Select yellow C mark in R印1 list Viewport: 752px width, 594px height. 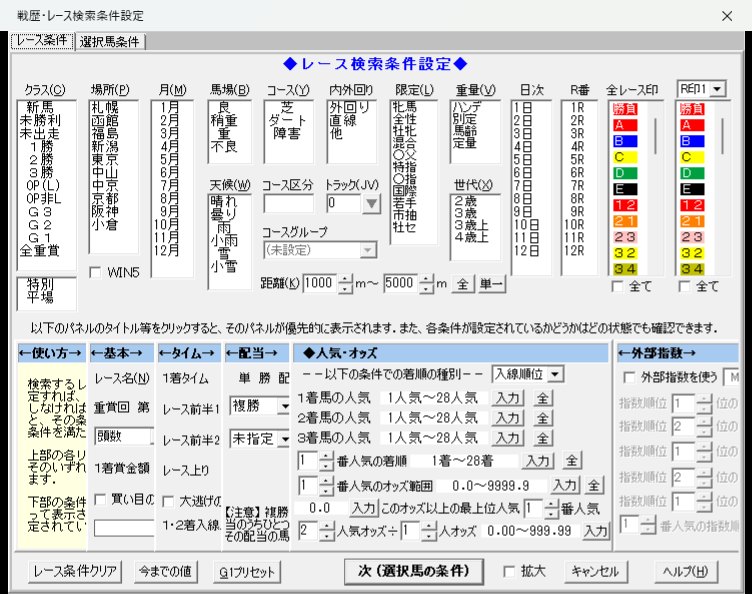pos(693,157)
